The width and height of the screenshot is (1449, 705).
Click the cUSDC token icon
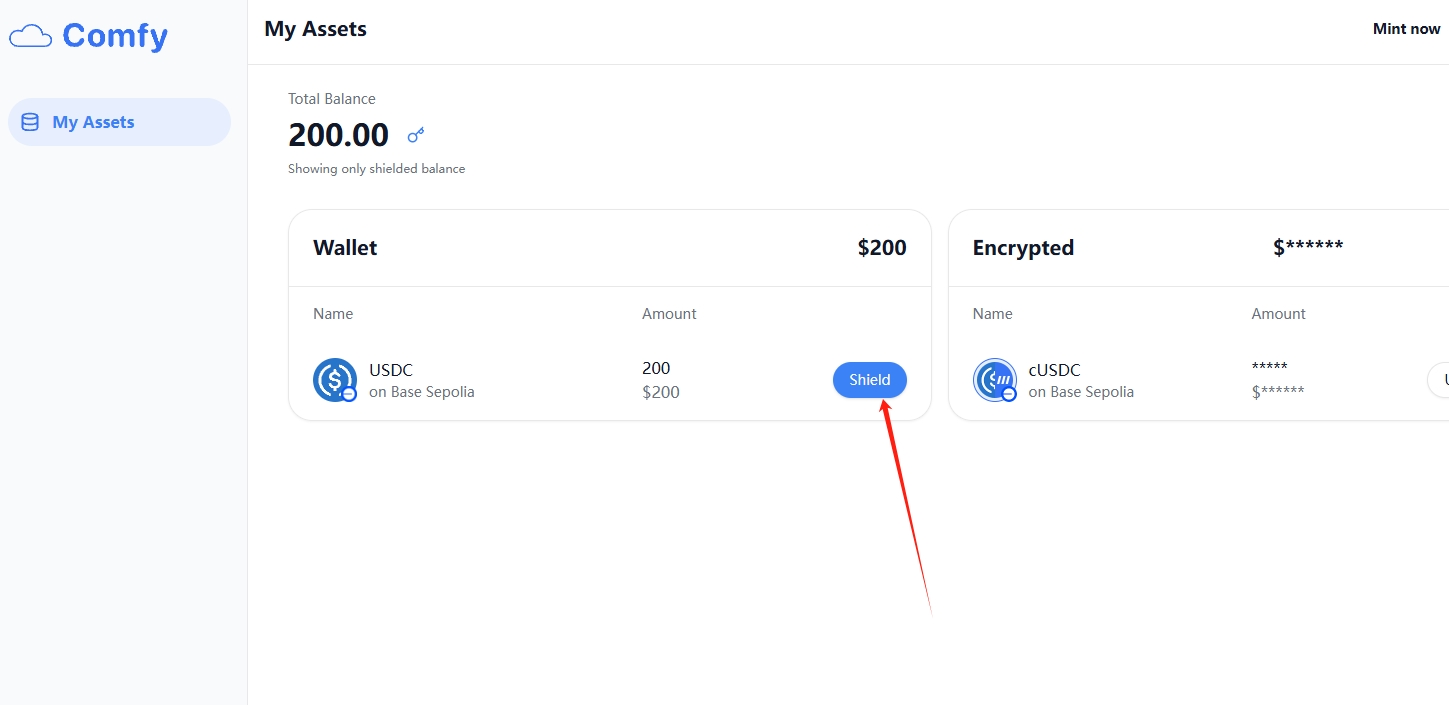click(x=994, y=380)
